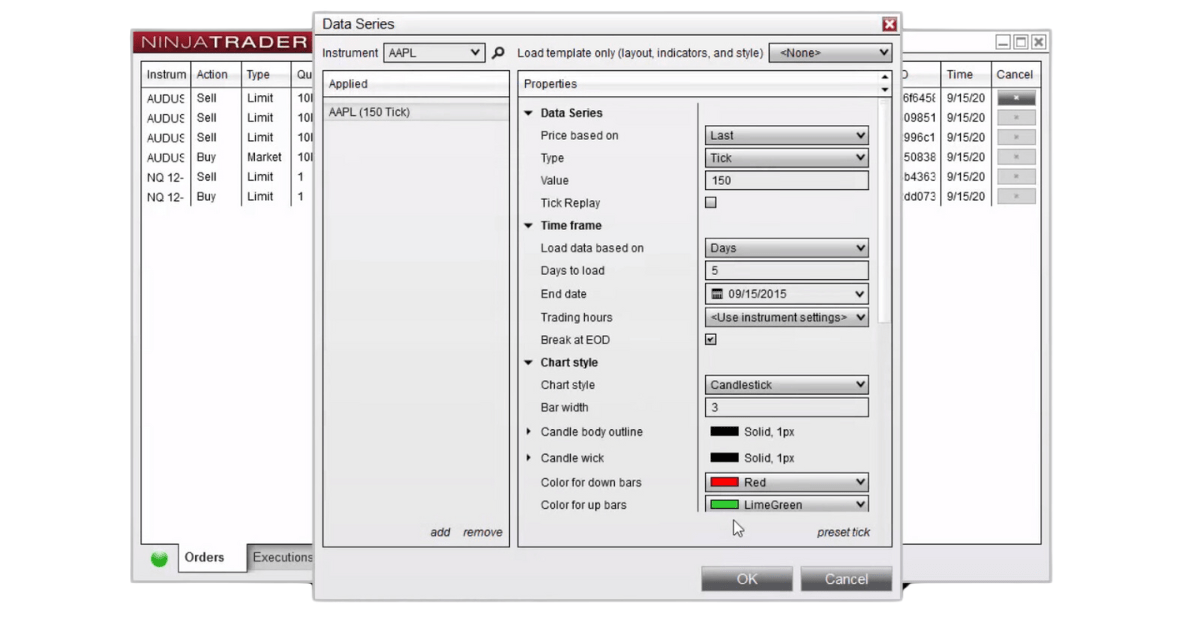The height and width of the screenshot is (628, 1200).
Task: Click the add link under Applied
Action: pos(440,533)
